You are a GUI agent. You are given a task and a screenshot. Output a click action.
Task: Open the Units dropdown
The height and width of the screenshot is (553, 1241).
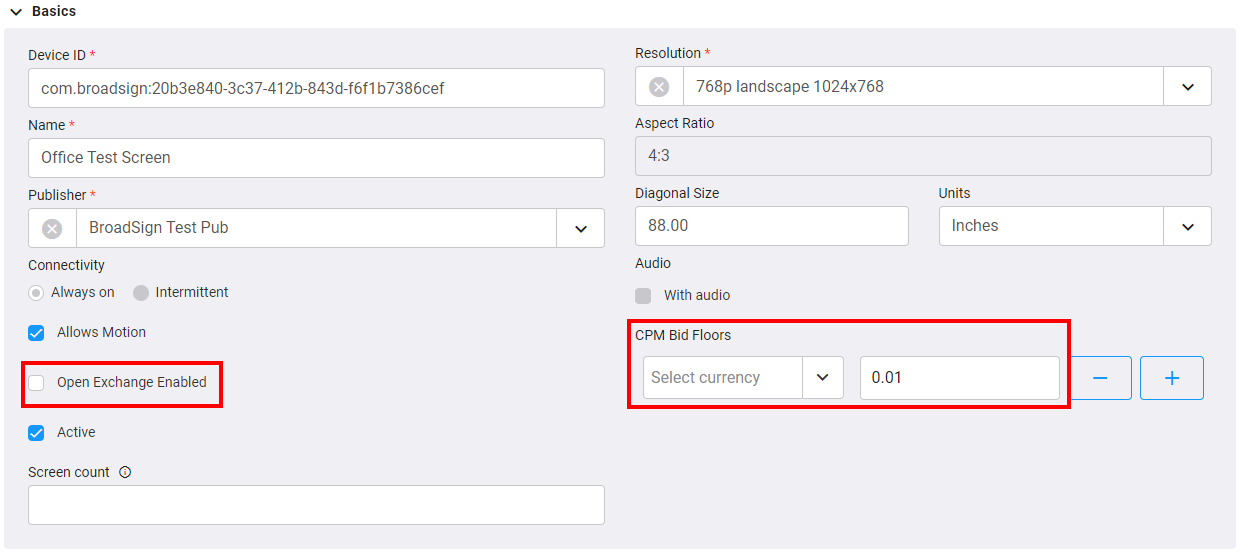1075,226
